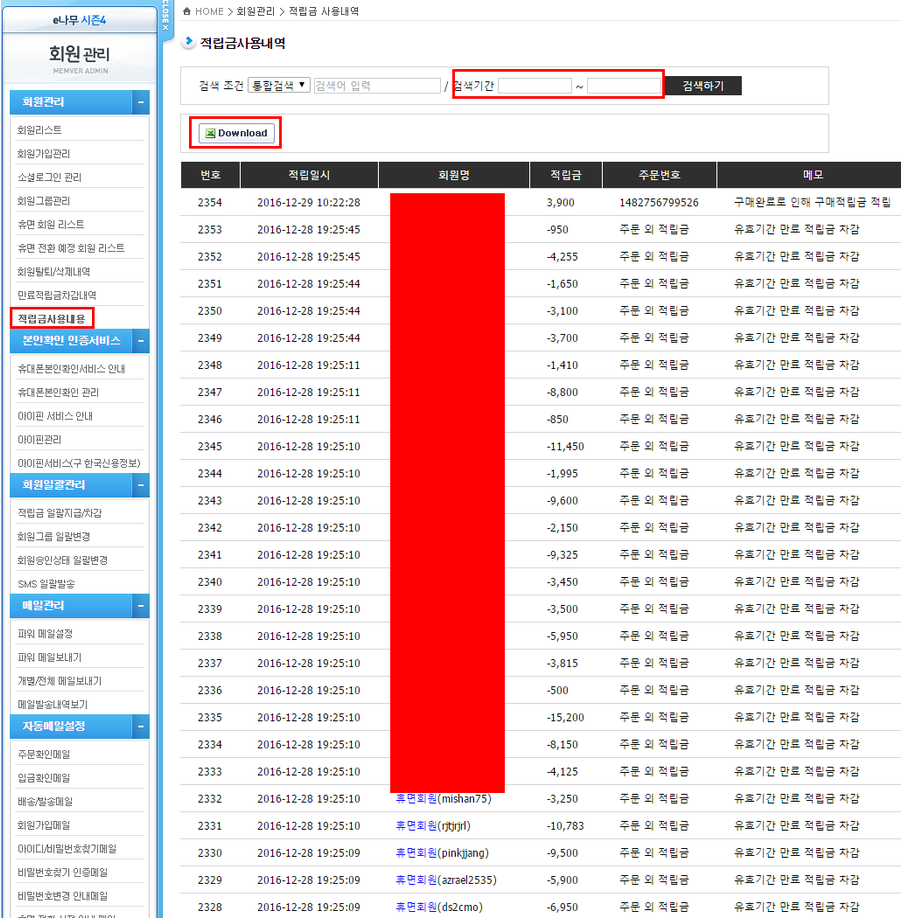This screenshot has width=901, height=919.
Task: Click the home icon in the breadcrumb
Action: click(x=187, y=11)
